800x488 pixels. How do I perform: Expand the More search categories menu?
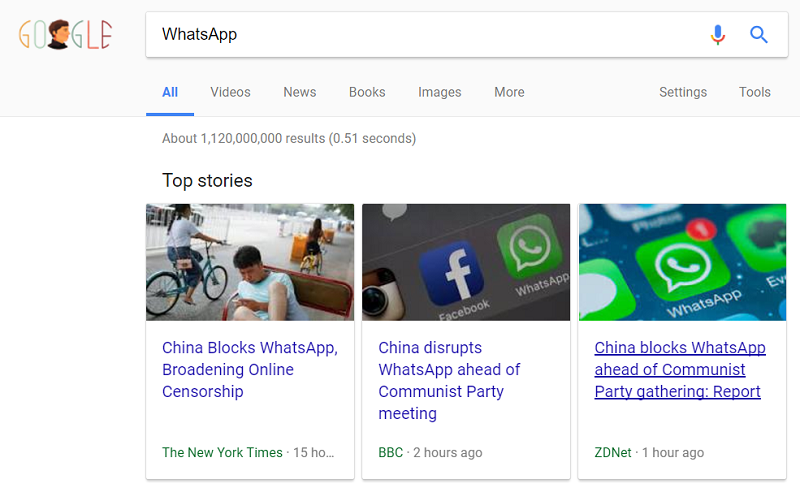pos(509,92)
